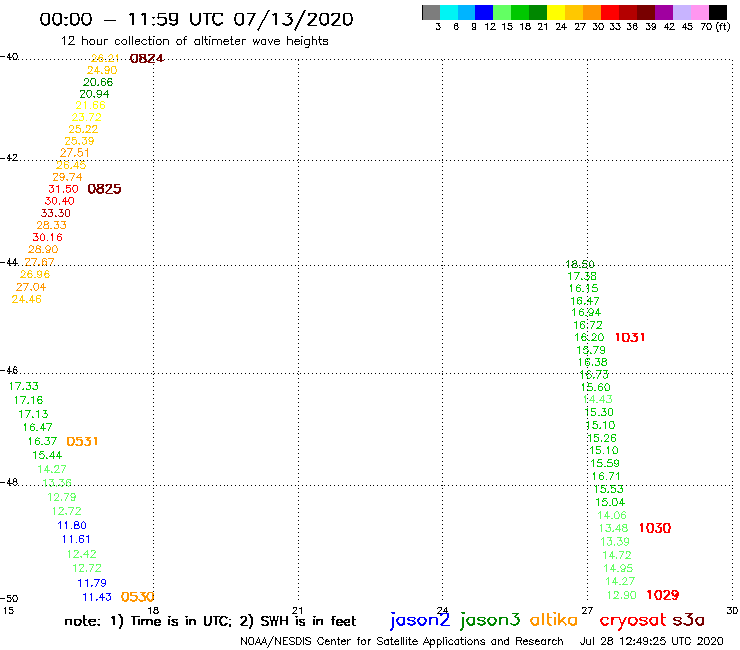
Task: Click the 17.16 wave height value
Action: [x=28, y=400]
